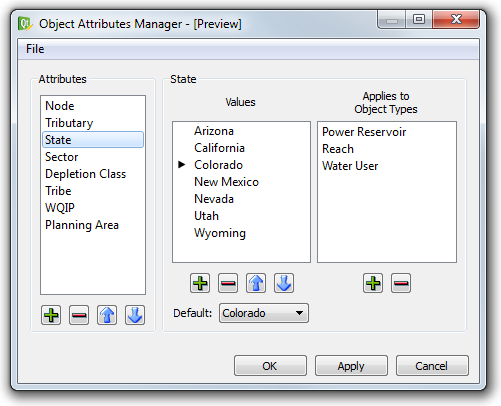Move selected attribute up in list
Viewport: 501px width, 406px height.
[x=107, y=315]
